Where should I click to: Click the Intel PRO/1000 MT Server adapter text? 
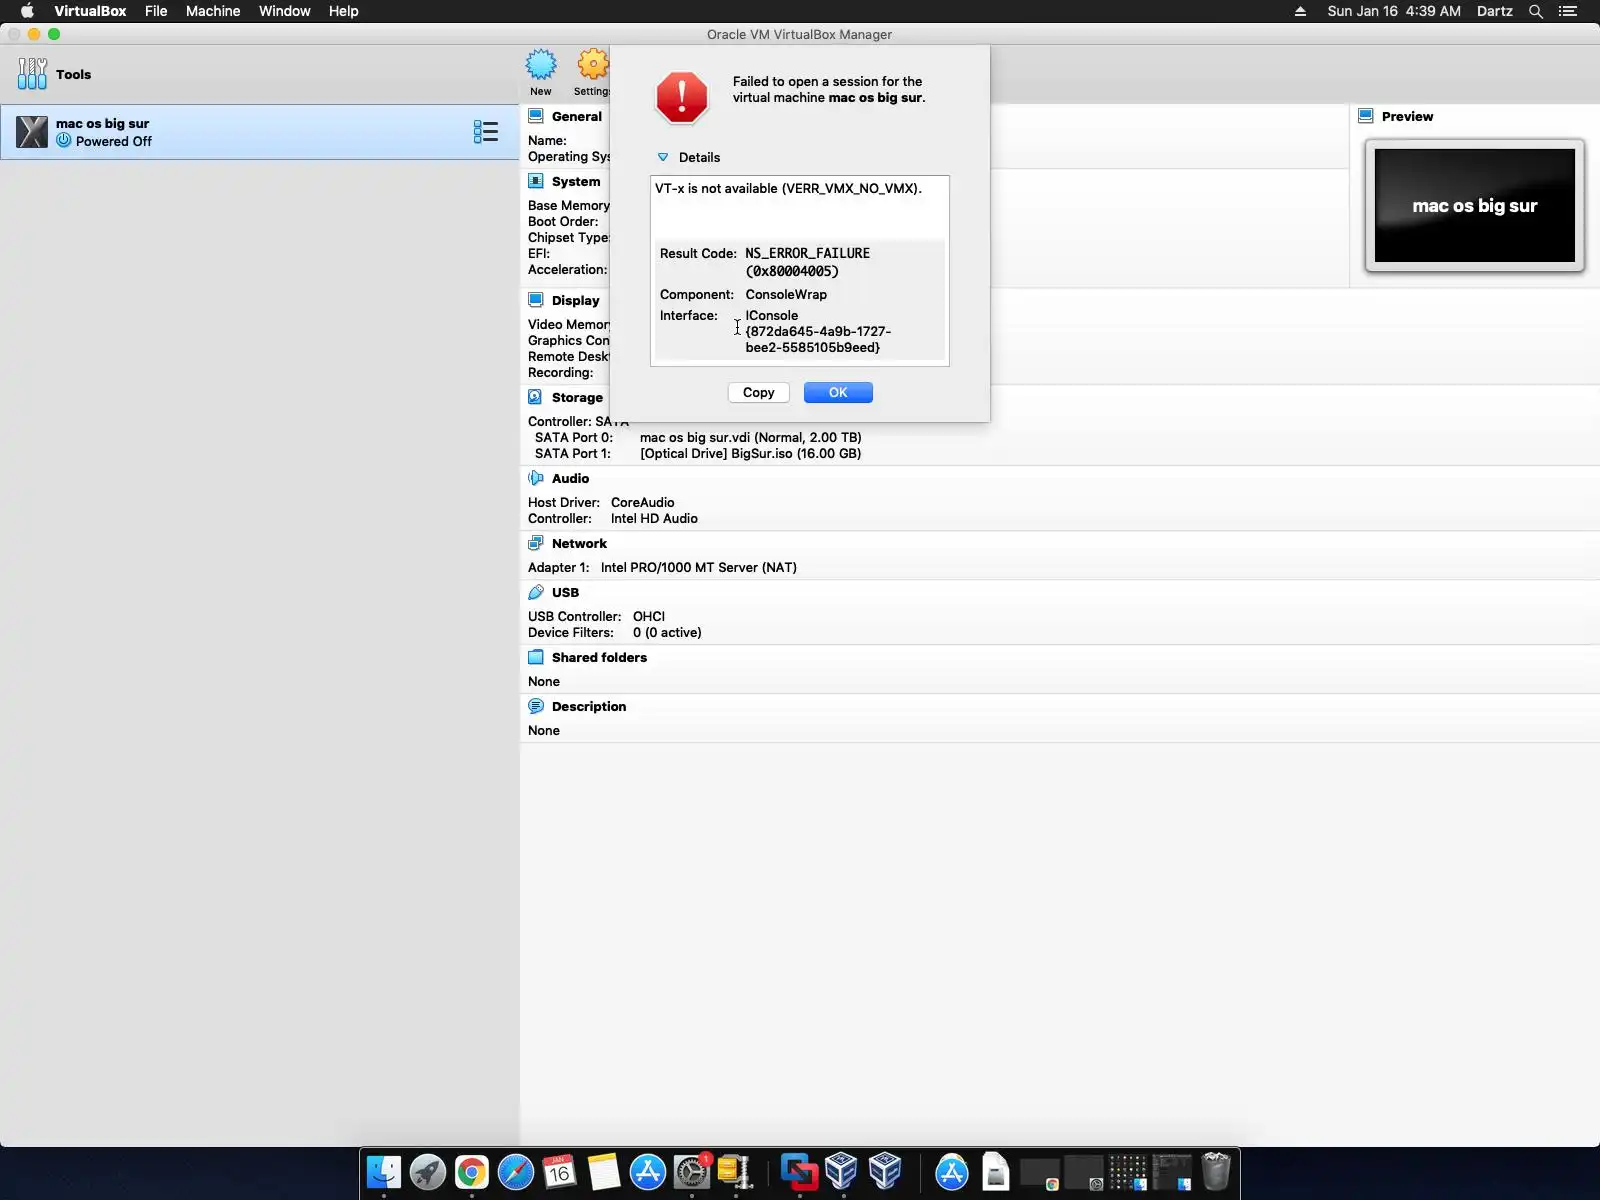699,567
